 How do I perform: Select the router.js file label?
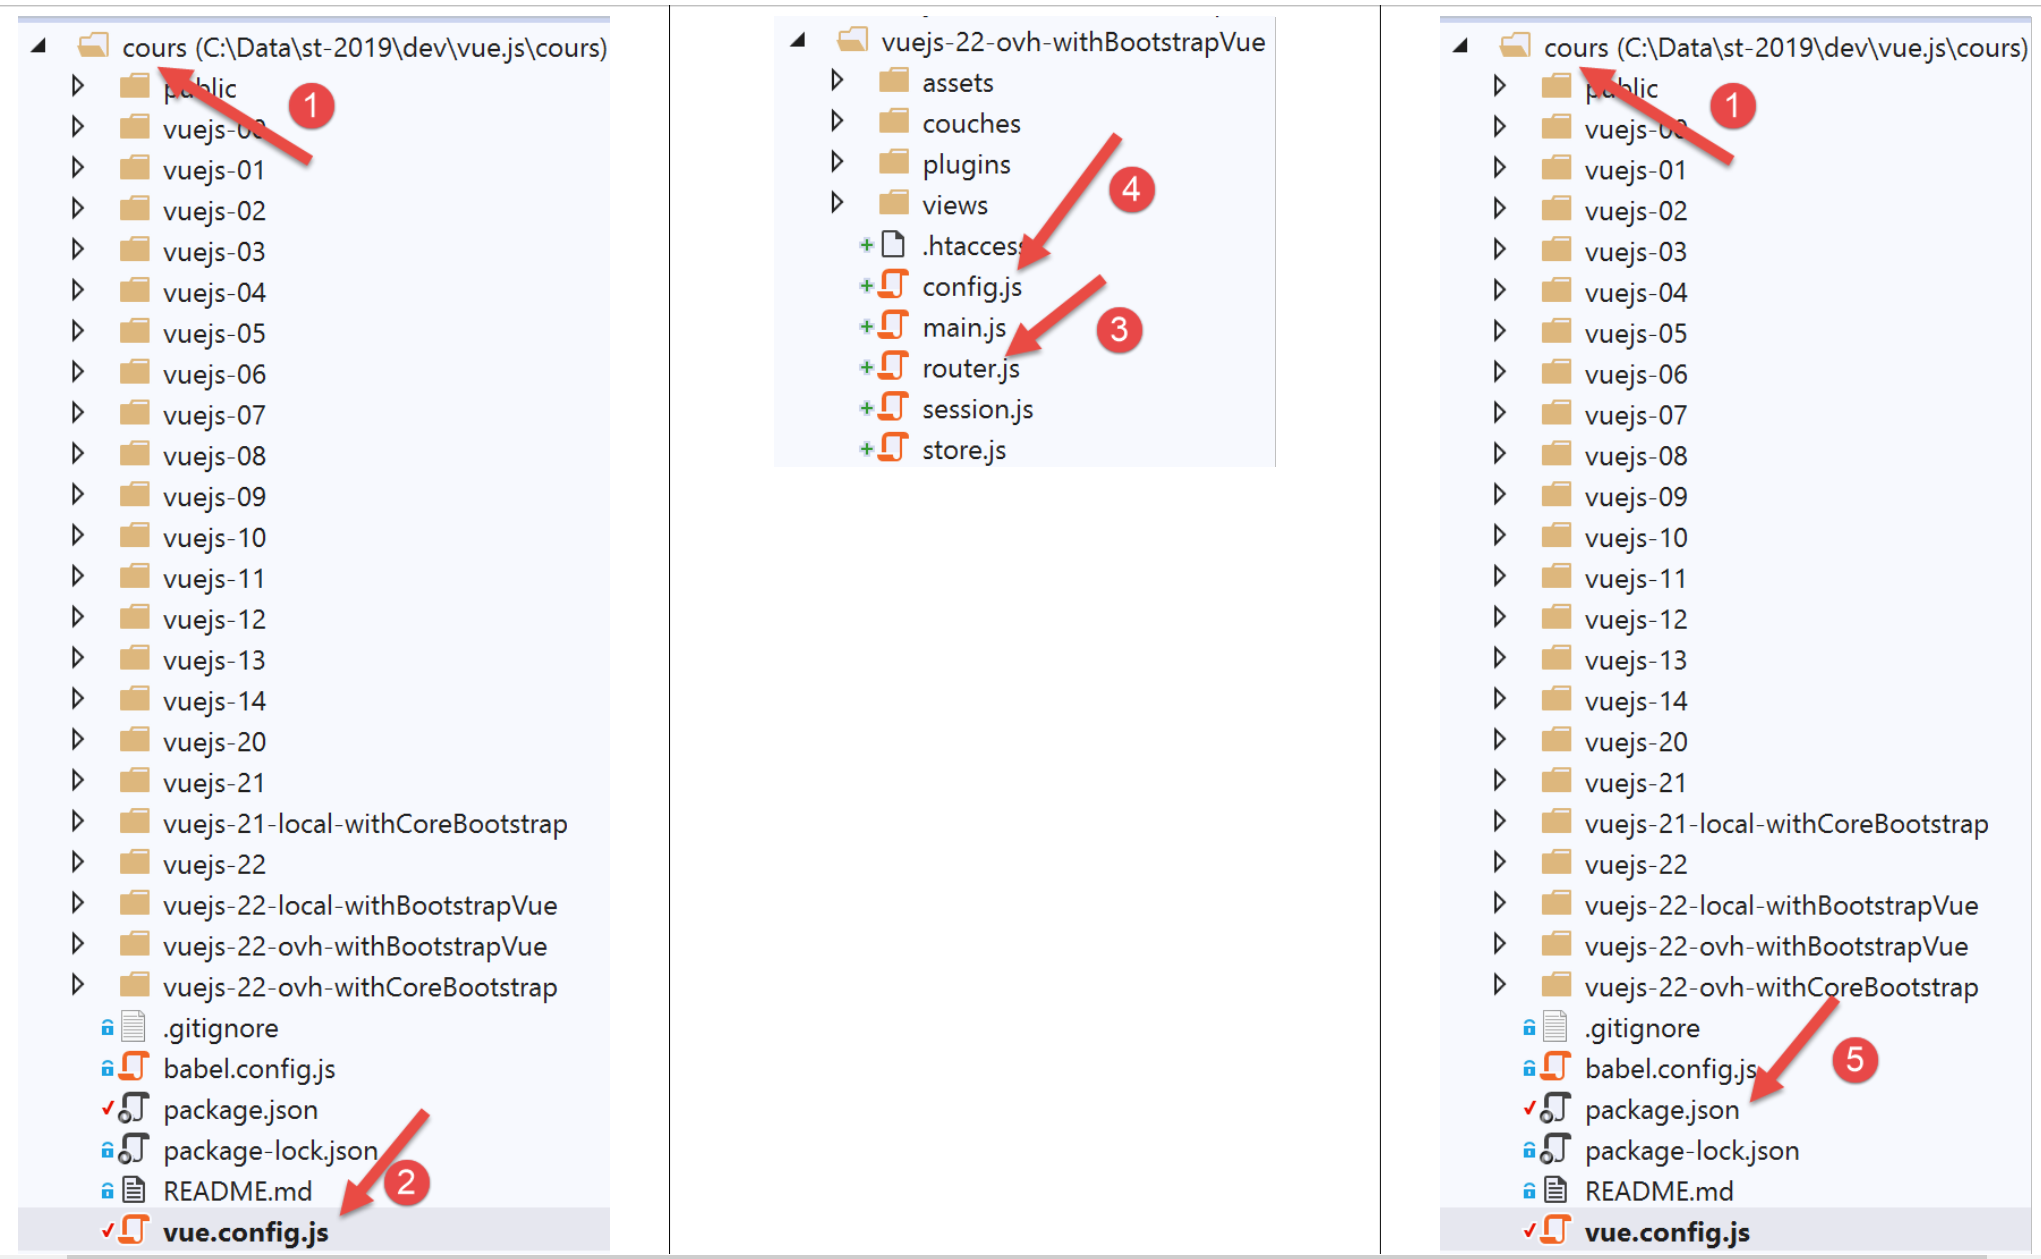click(970, 369)
